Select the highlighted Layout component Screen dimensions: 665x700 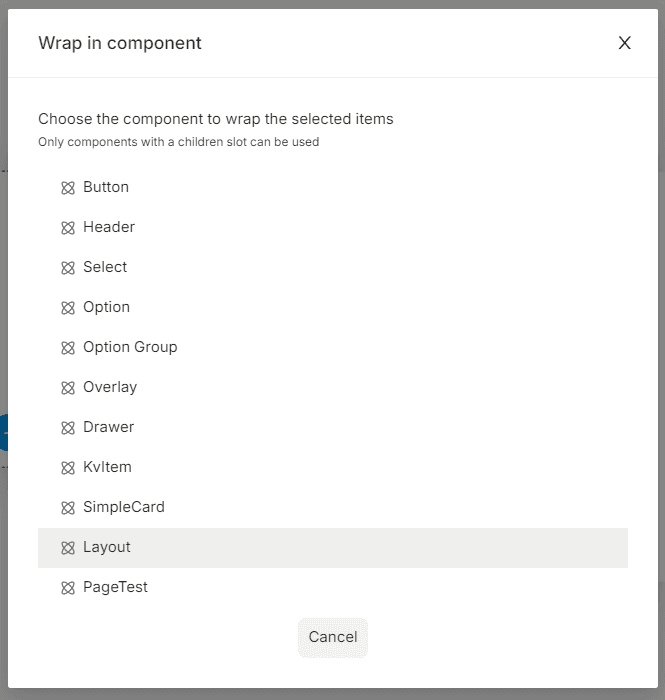point(333,548)
